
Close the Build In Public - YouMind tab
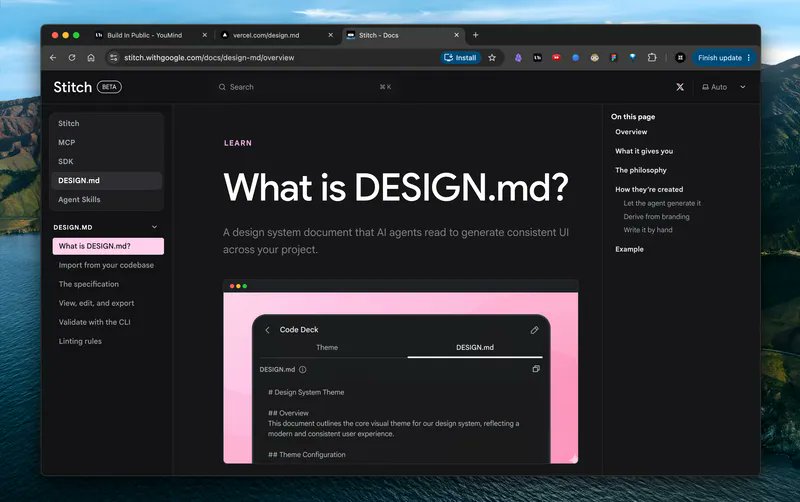pyautogui.click(x=205, y=35)
